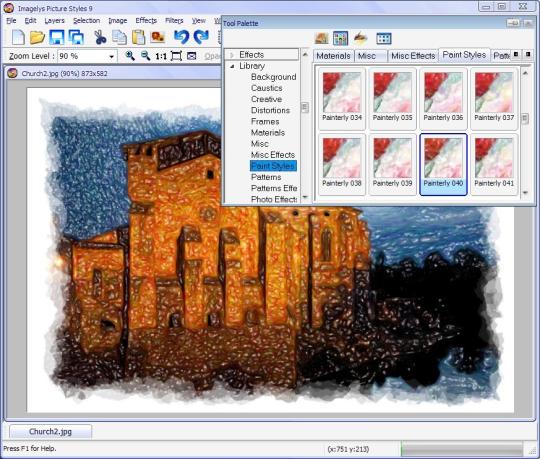Zoom in with the magnifier plus icon
This screenshot has height=459, width=540.
(130, 55)
